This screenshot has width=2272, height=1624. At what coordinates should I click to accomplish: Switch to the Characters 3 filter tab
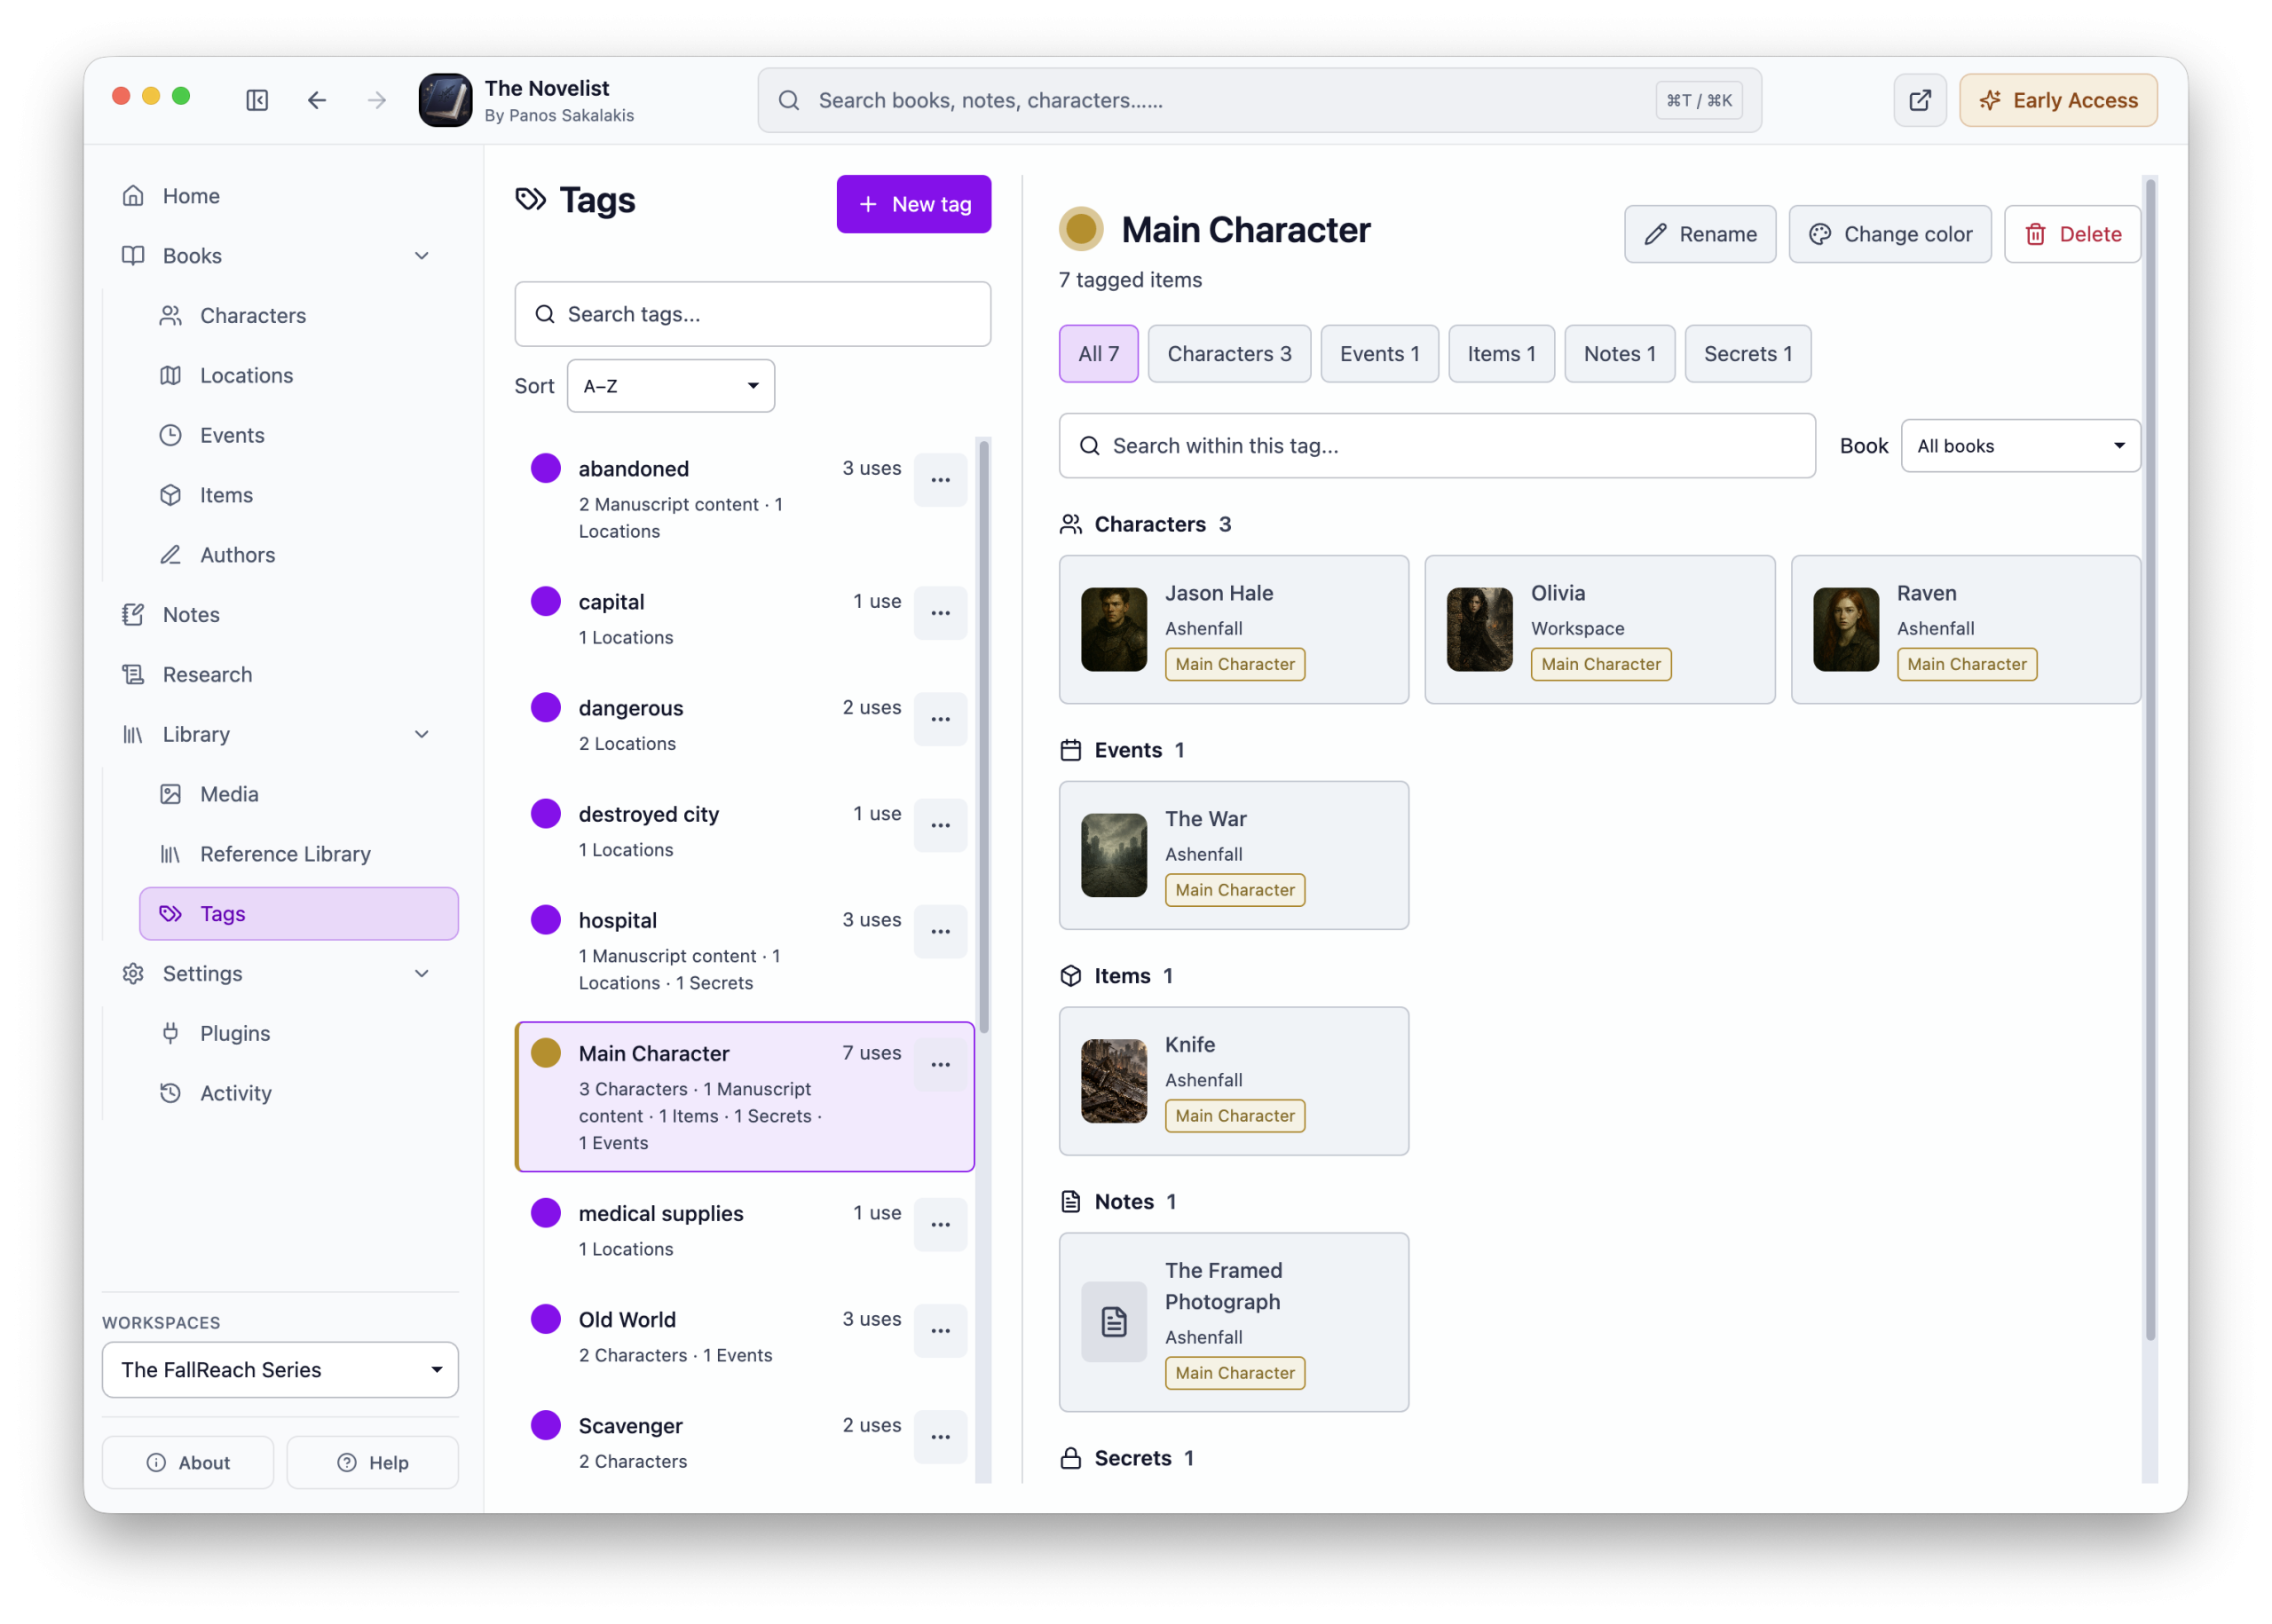1229,354
